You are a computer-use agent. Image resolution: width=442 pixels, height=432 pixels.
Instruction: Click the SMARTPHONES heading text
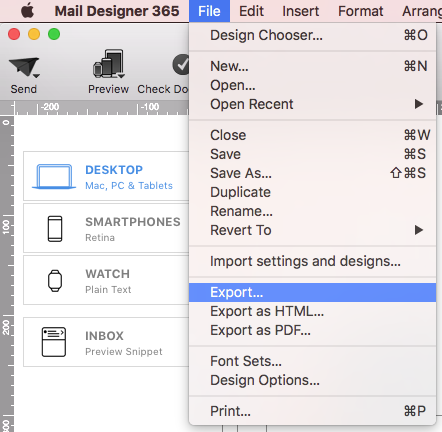click(x=133, y=222)
